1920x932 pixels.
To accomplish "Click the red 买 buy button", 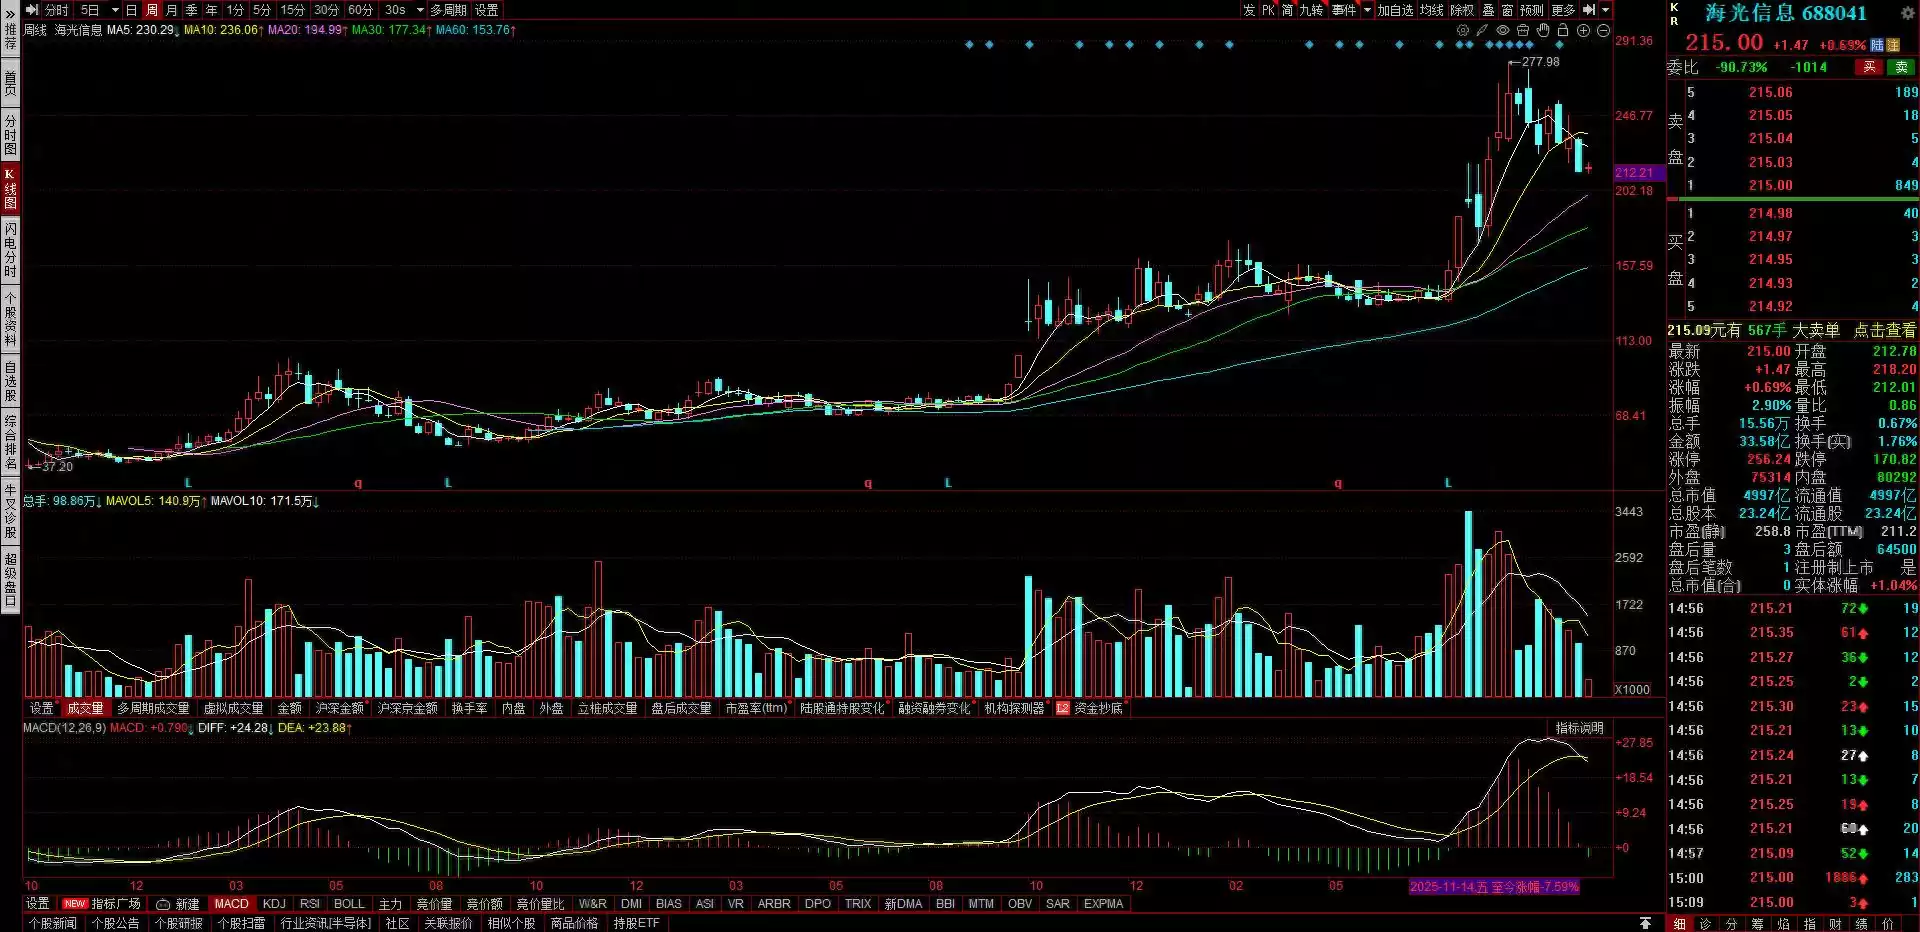I will pyautogui.click(x=1868, y=67).
